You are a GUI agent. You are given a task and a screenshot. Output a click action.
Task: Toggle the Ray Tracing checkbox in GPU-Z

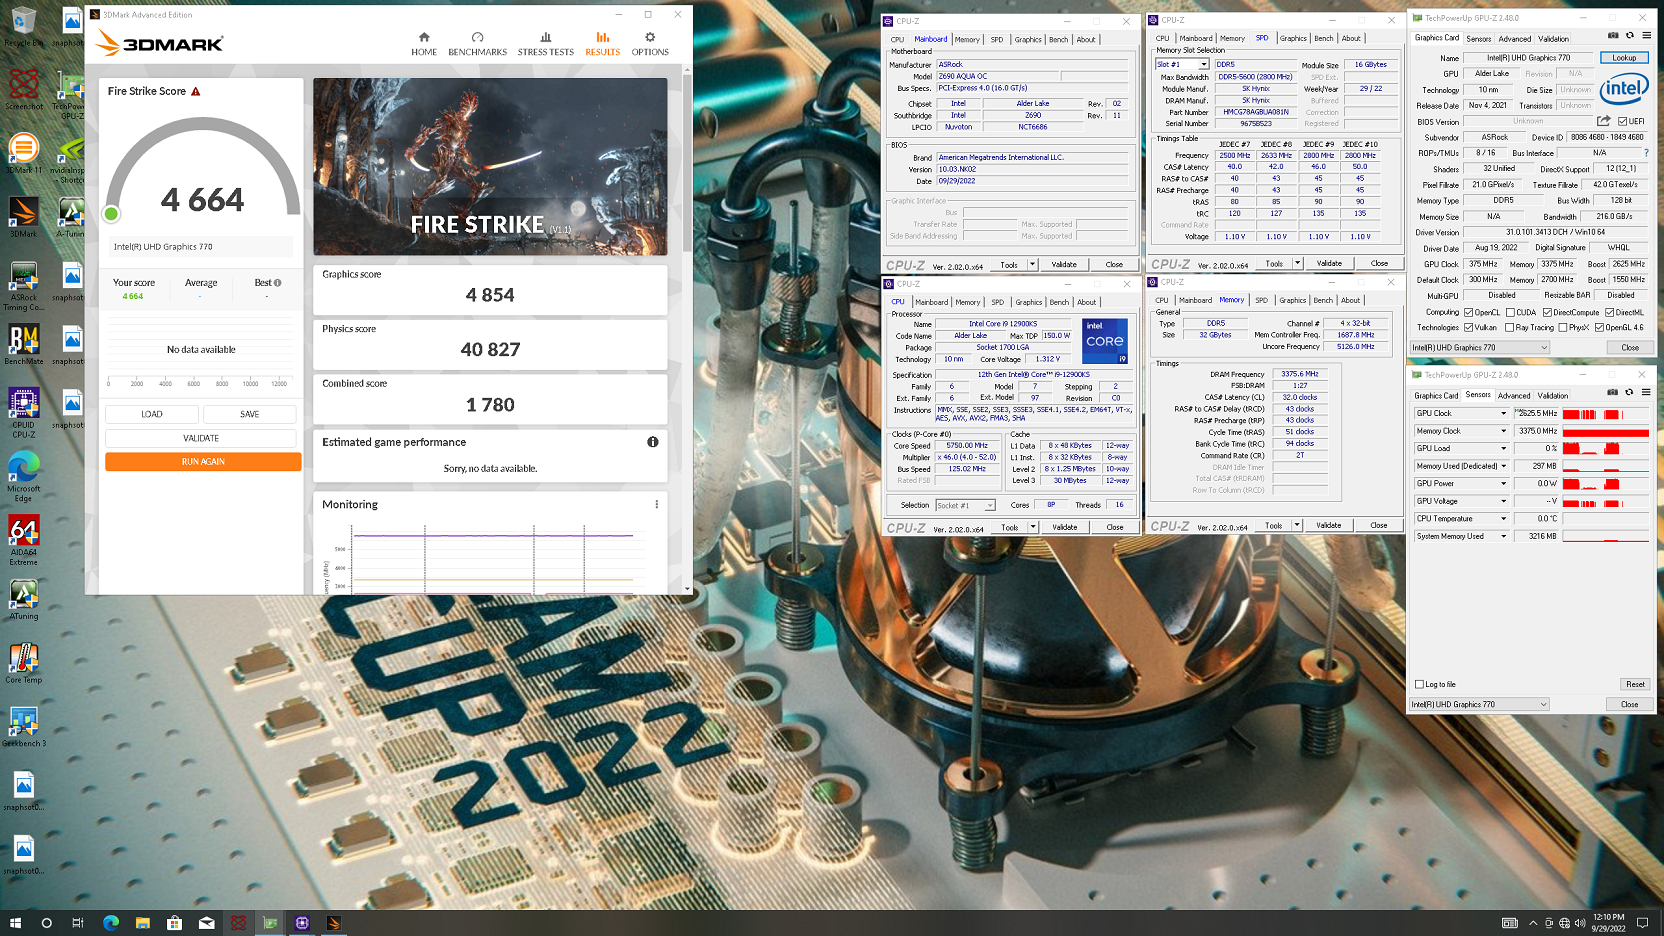(x=1509, y=327)
